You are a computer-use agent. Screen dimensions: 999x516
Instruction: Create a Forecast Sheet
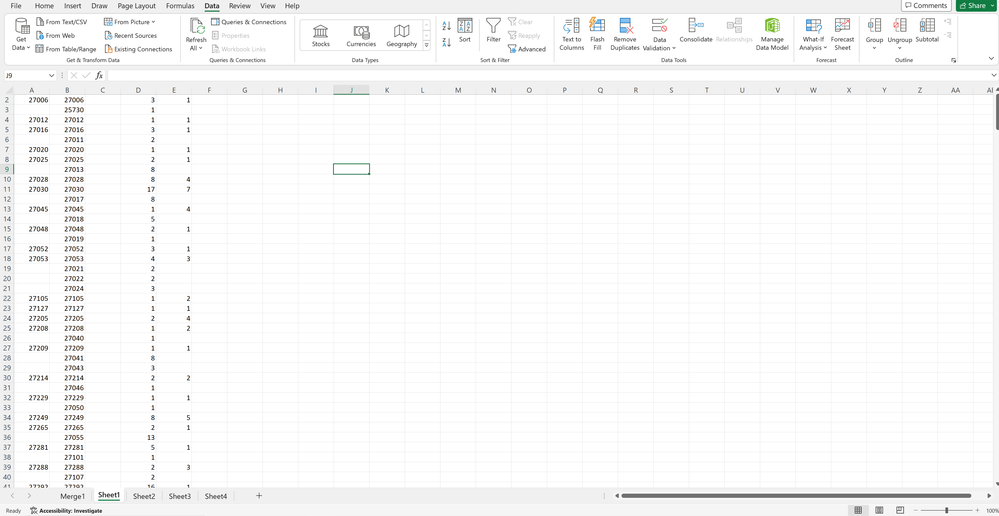(842, 34)
